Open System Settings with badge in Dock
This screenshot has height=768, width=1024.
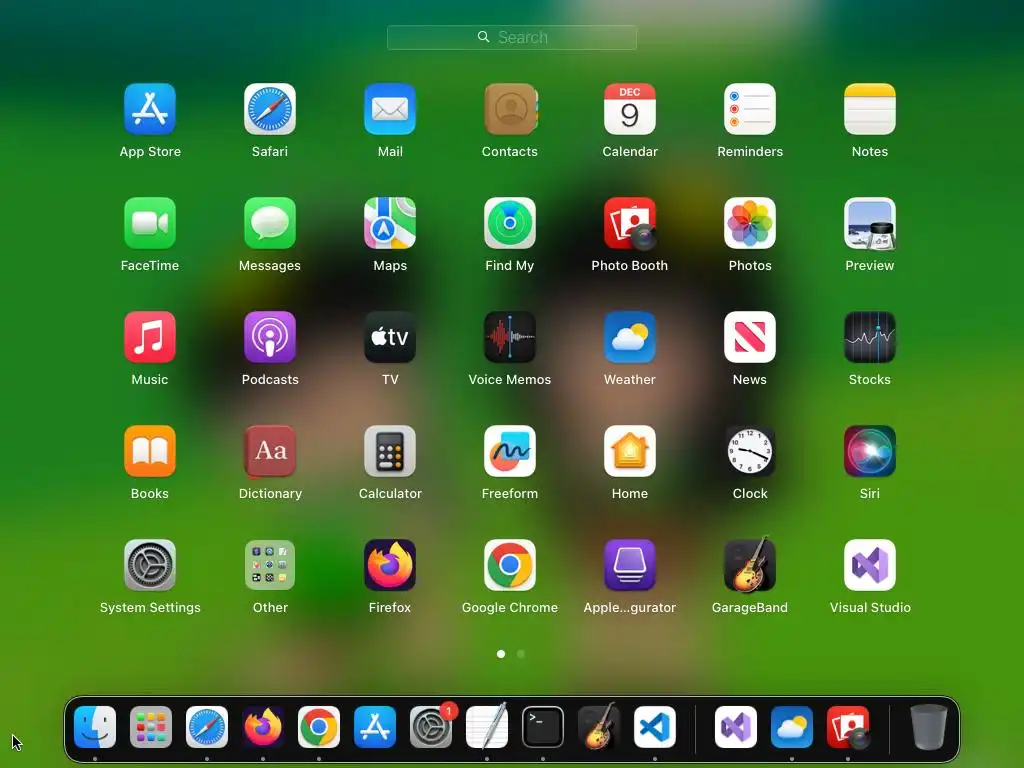click(431, 727)
